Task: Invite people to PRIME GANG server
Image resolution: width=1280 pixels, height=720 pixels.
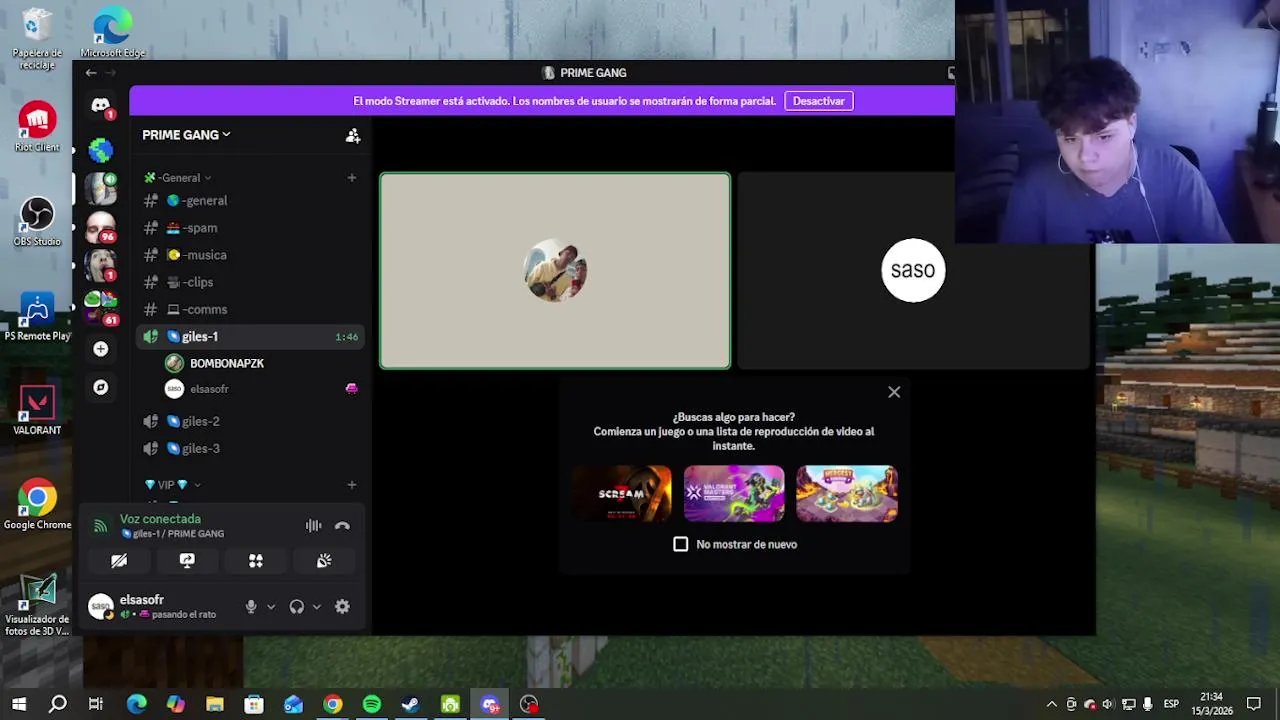Action: [x=353, y=135]
